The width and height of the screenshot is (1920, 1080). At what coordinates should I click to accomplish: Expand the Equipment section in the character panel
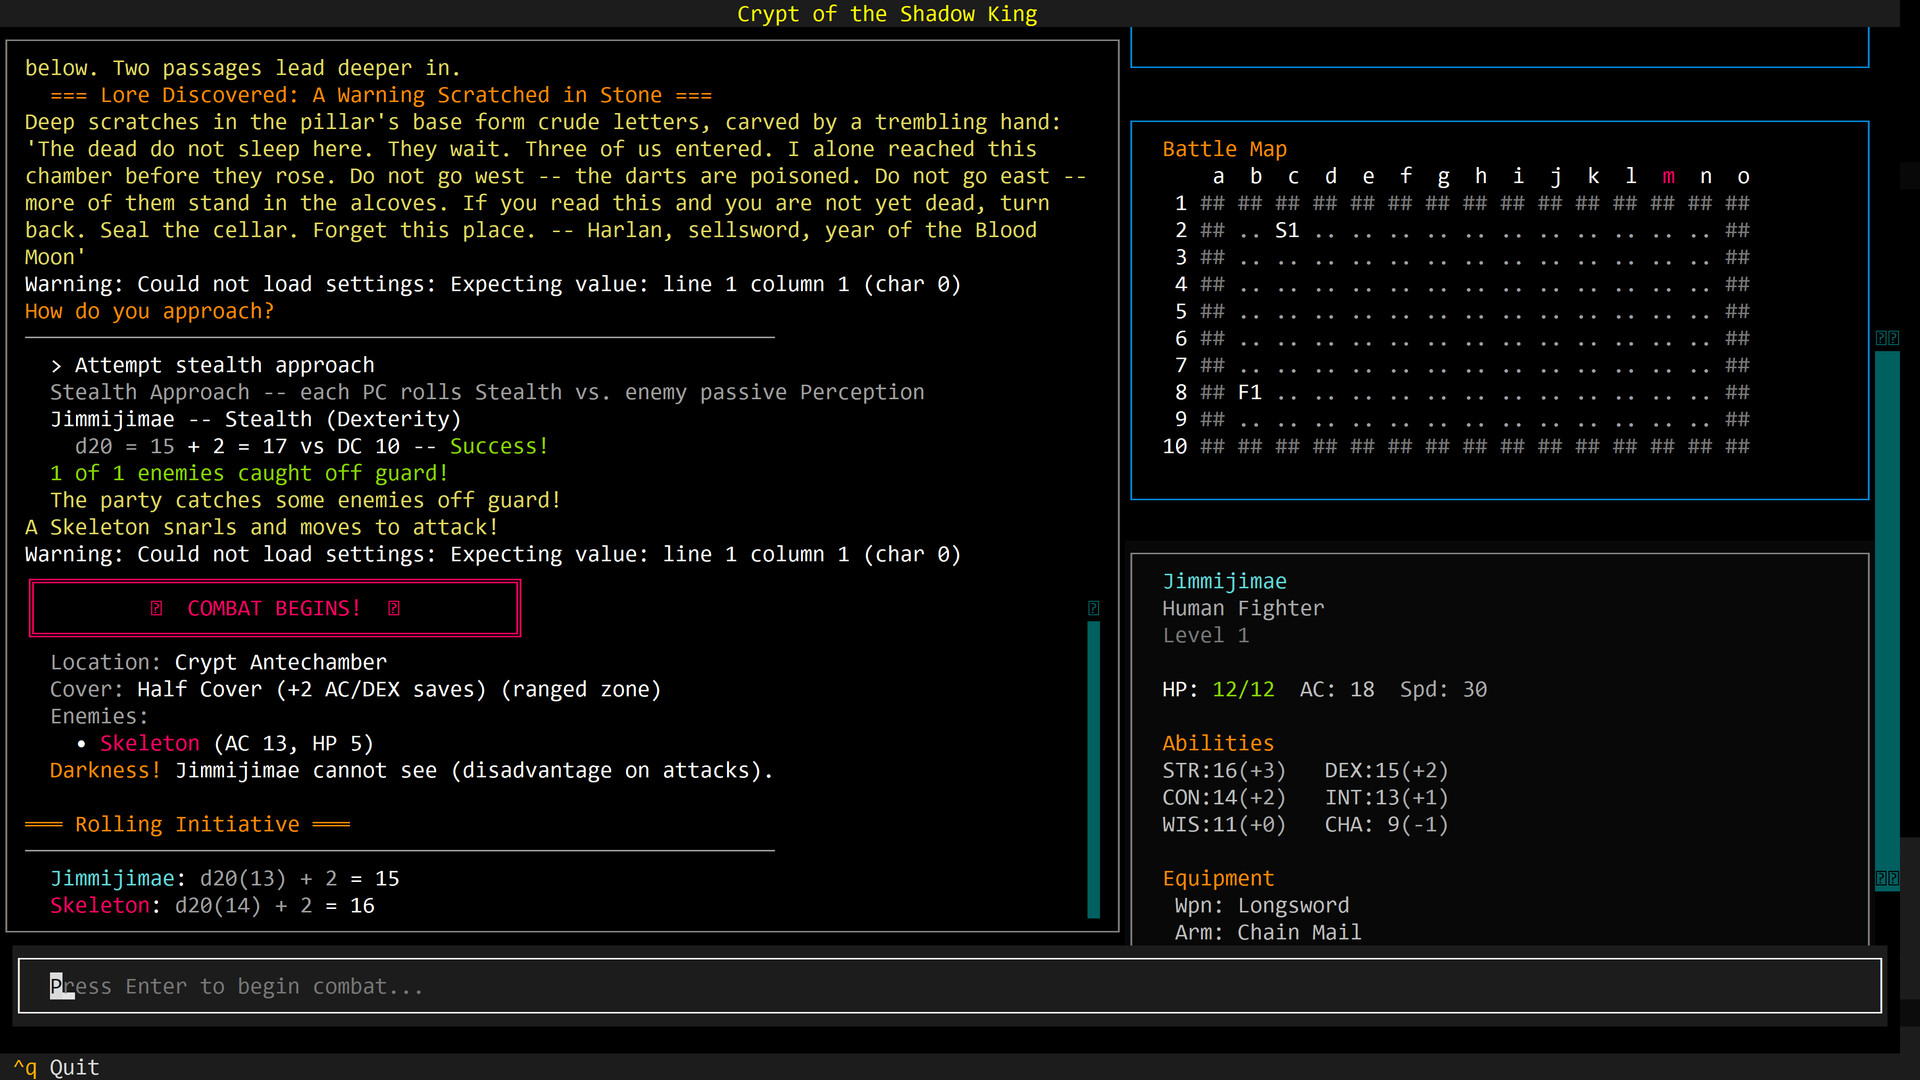[1218, 878]
